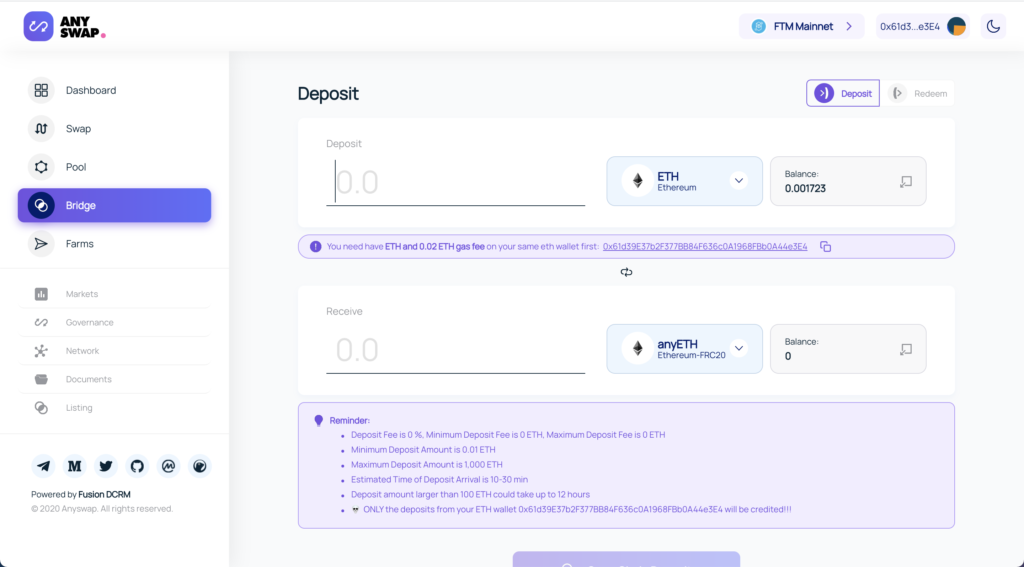Click the Network nodes icon
The height and width of the screenshot is (567, 1024).
click(41, 351)
